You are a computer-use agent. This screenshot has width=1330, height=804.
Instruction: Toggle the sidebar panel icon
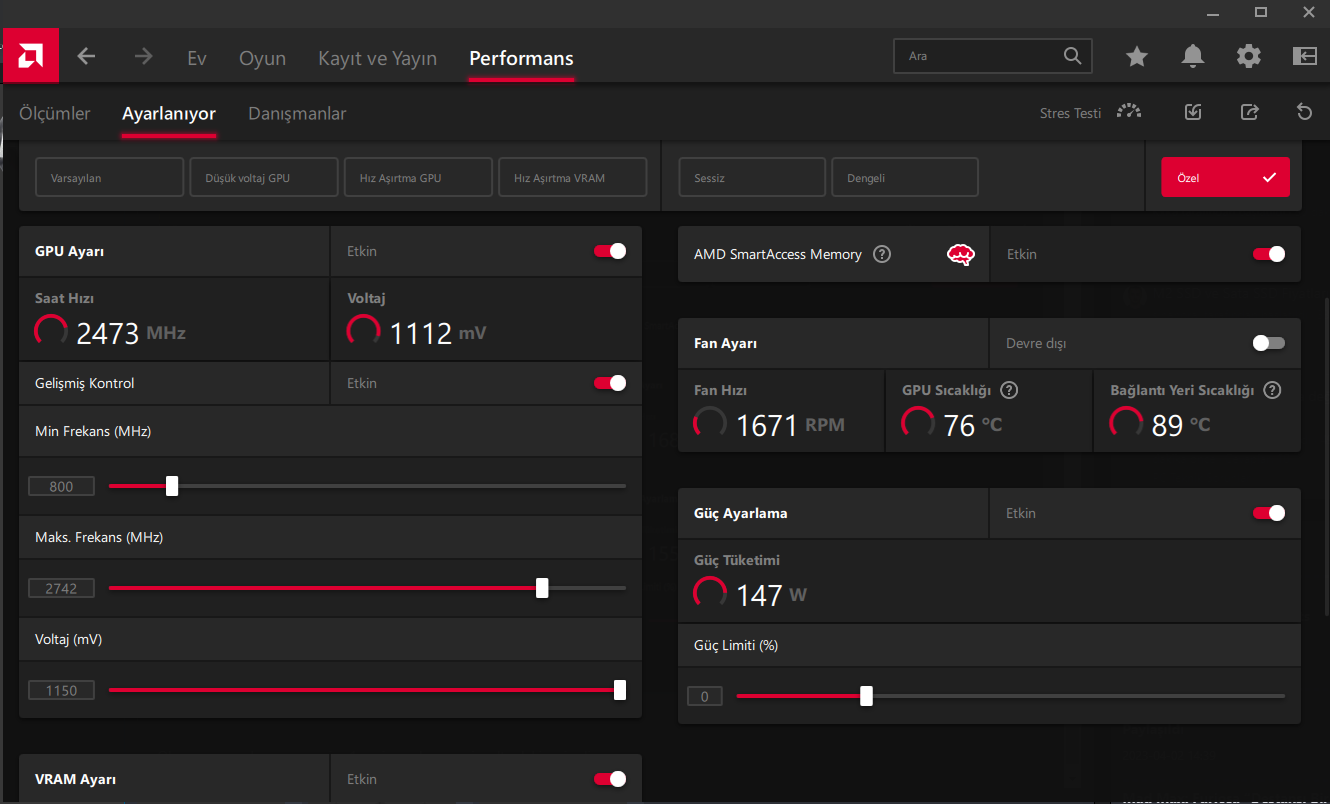pyautogui.click(x=1305, y=56)
